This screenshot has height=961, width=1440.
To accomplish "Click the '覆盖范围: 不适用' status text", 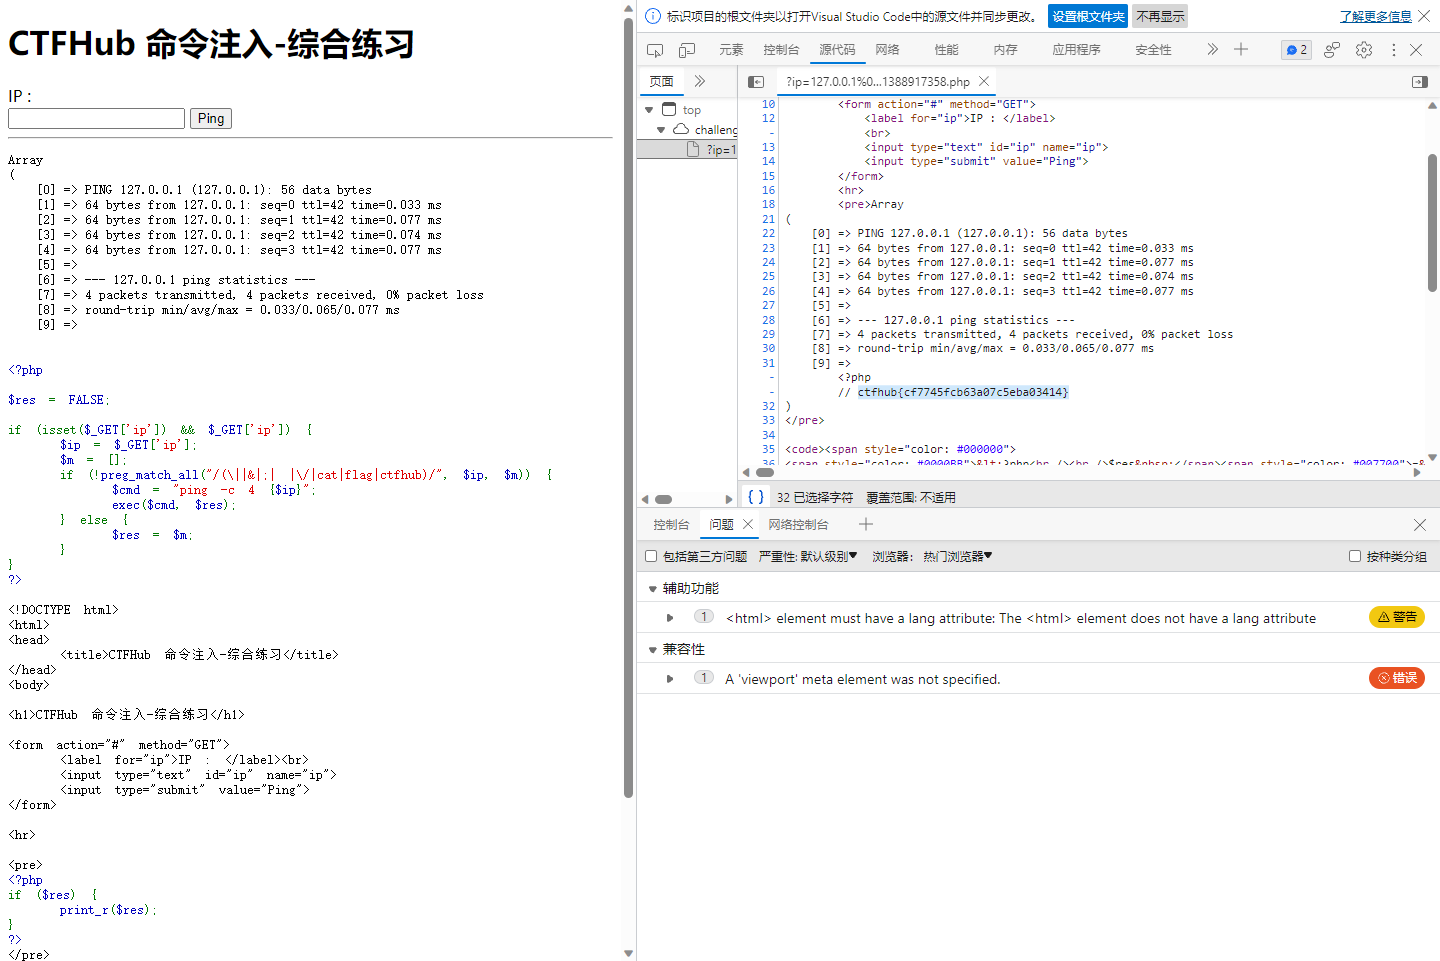I will (x=911, y=497).
